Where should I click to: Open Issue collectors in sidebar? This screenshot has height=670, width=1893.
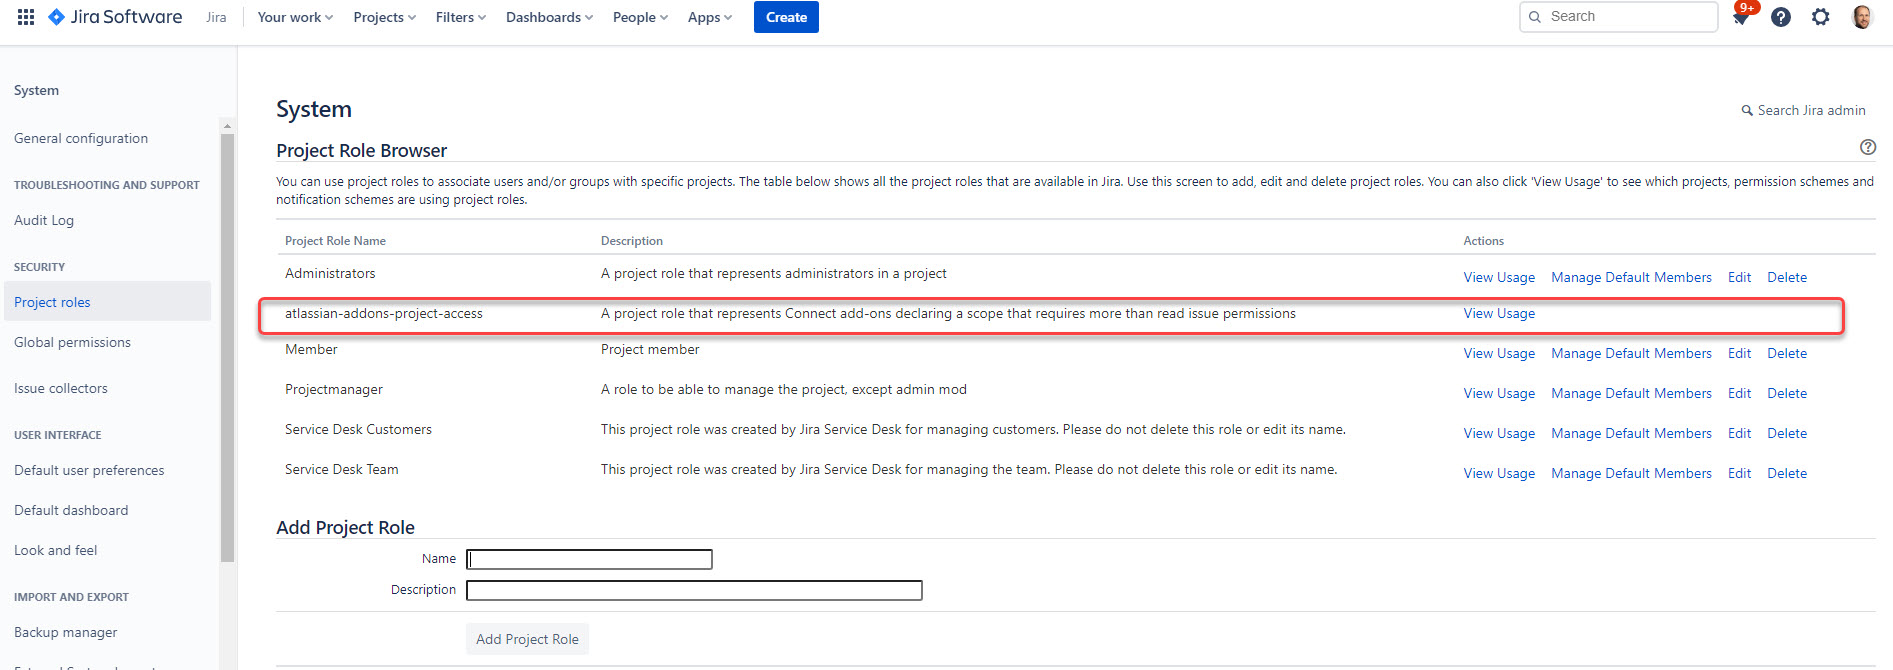pos(61,388)
